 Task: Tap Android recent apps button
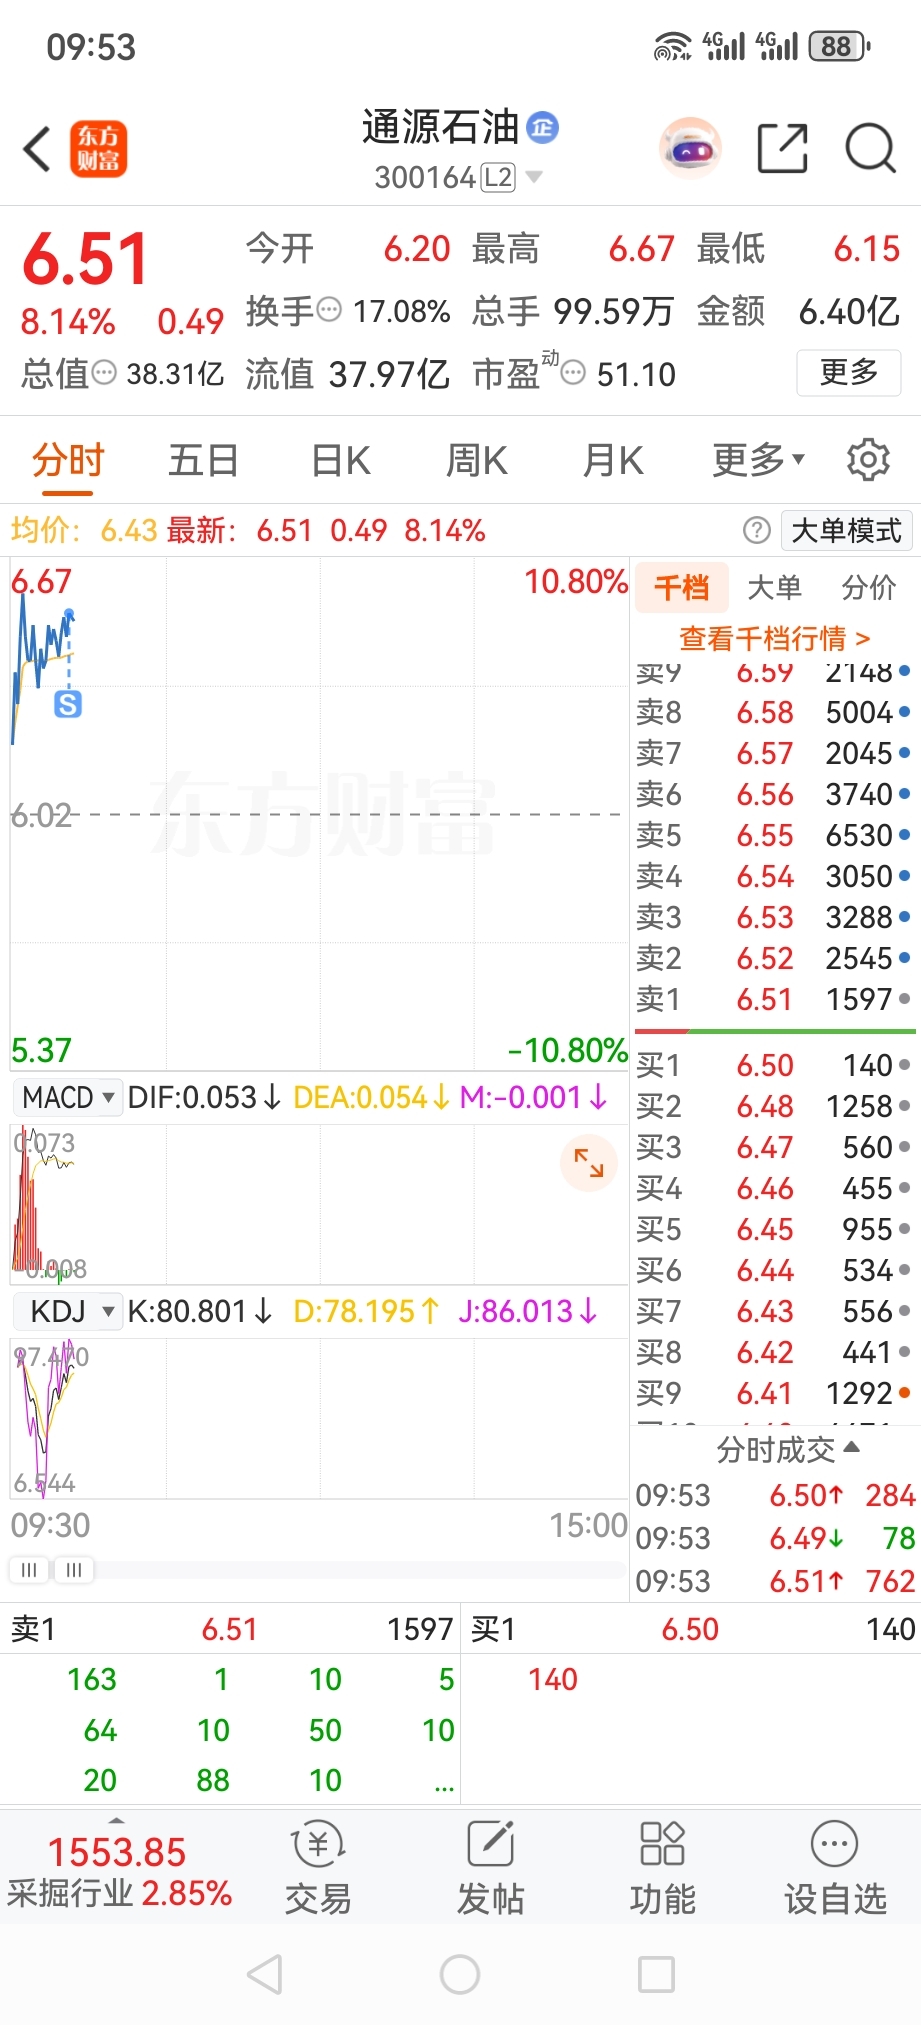(656, 1974)
